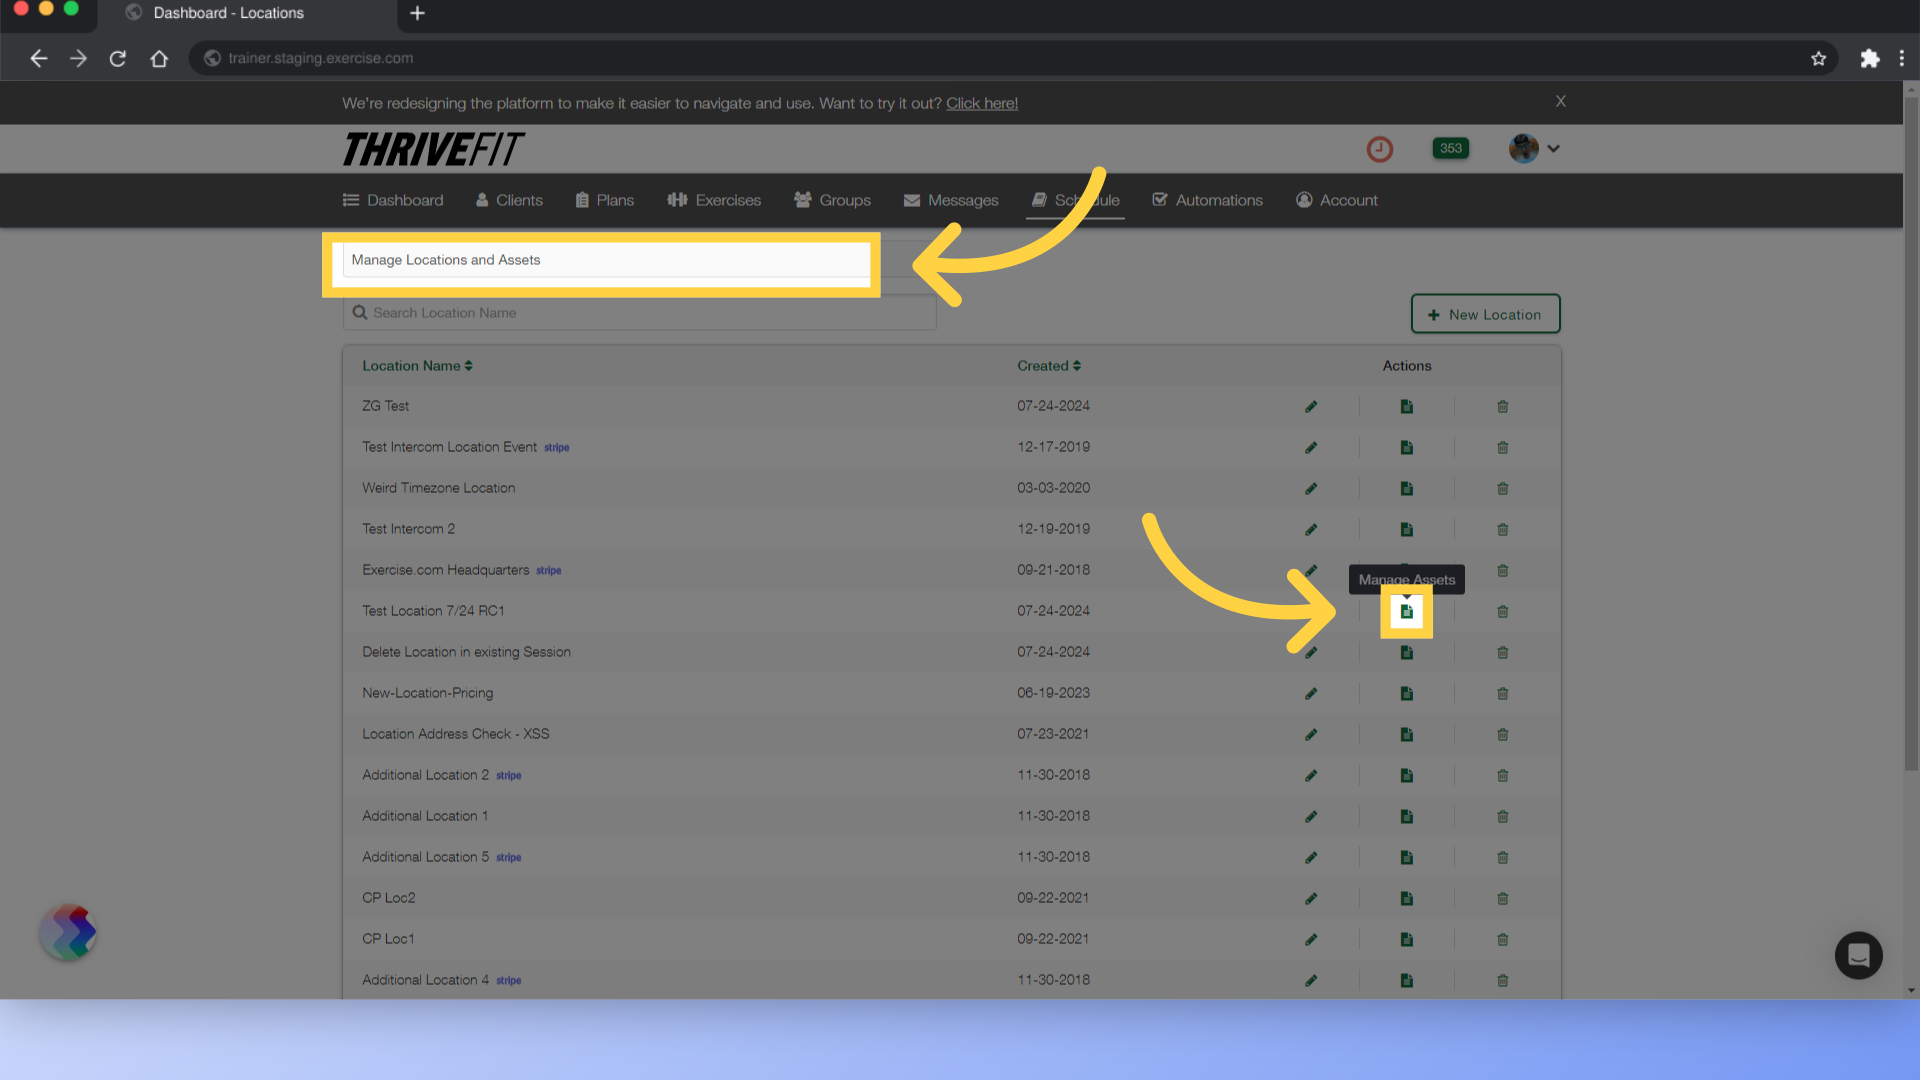
Task: Click the New Location button
Action: pos(1485,314)
